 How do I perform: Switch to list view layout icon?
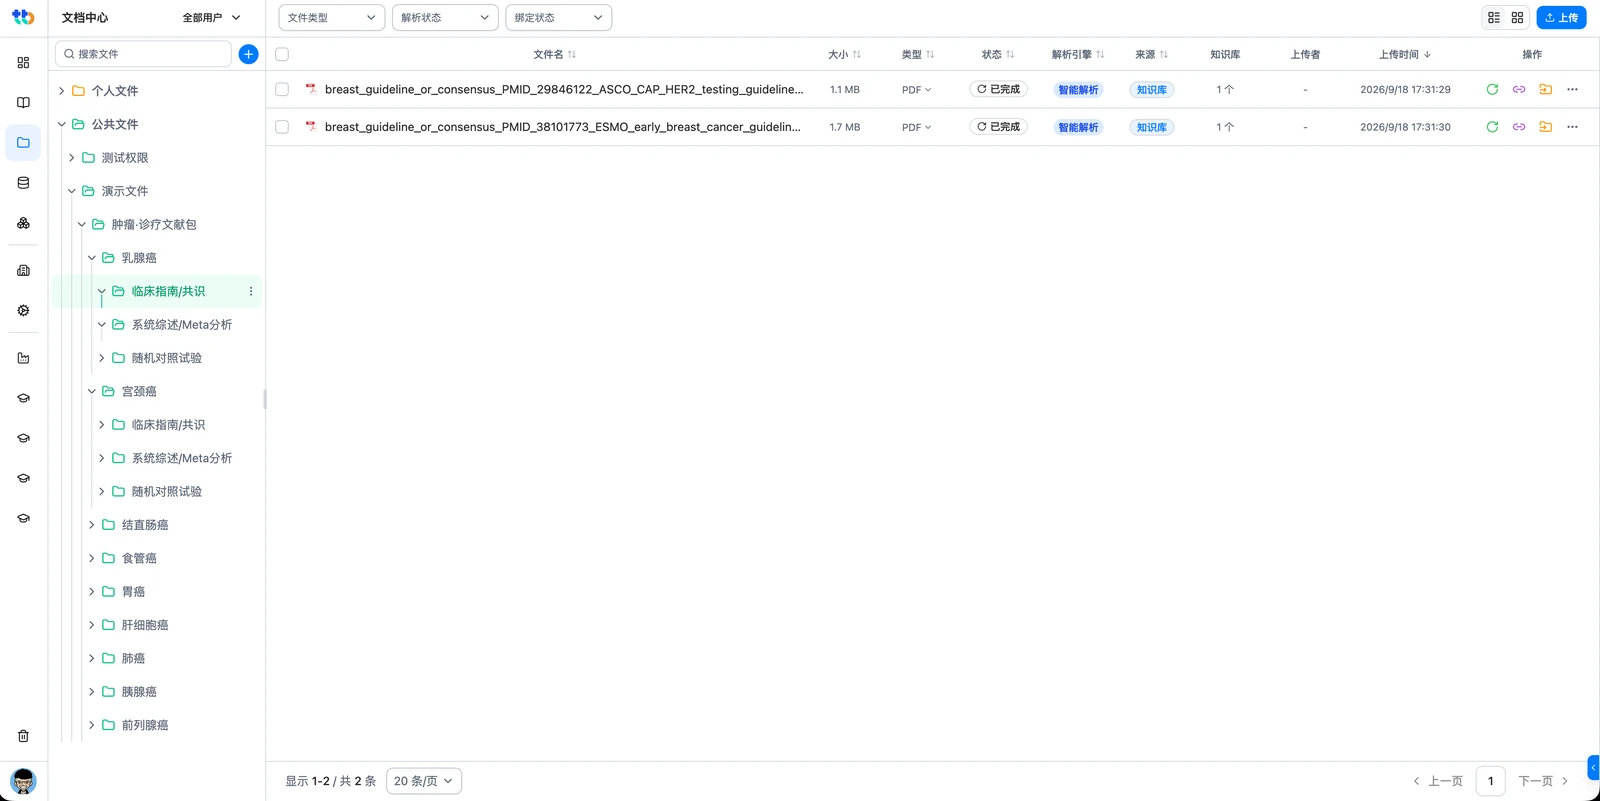[x=1494, y=18]
